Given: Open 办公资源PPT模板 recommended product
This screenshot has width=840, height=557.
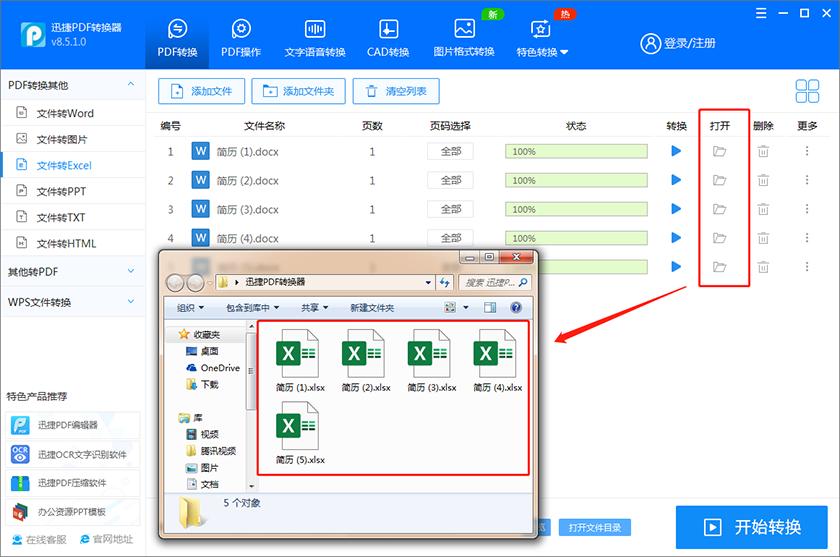Looking at the screenshot, I should tap(73, 512).
